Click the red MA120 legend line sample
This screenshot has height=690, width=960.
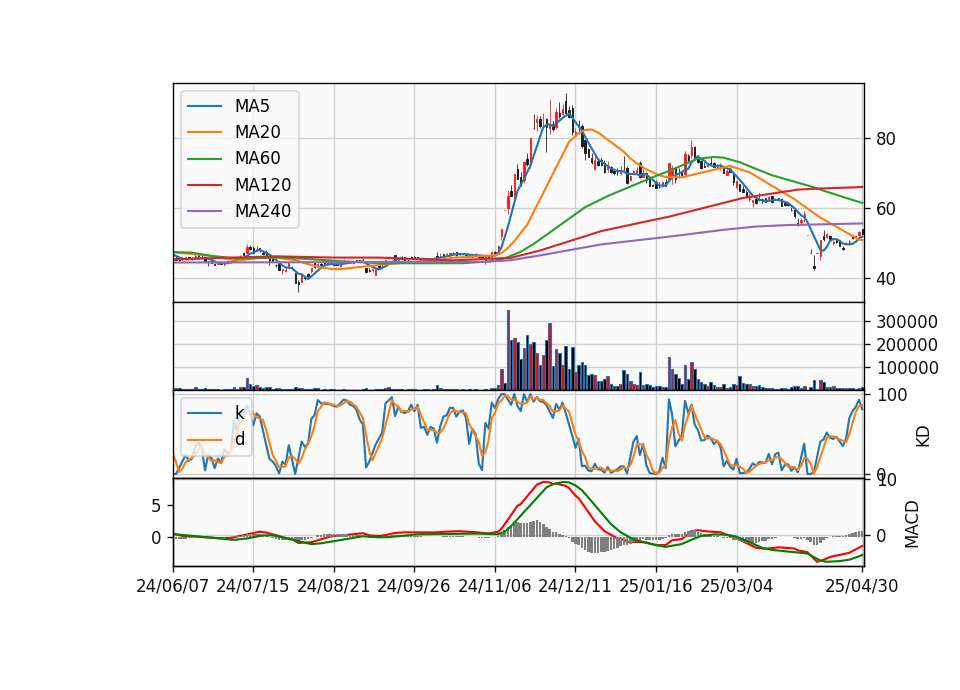[x=204, y=185]
